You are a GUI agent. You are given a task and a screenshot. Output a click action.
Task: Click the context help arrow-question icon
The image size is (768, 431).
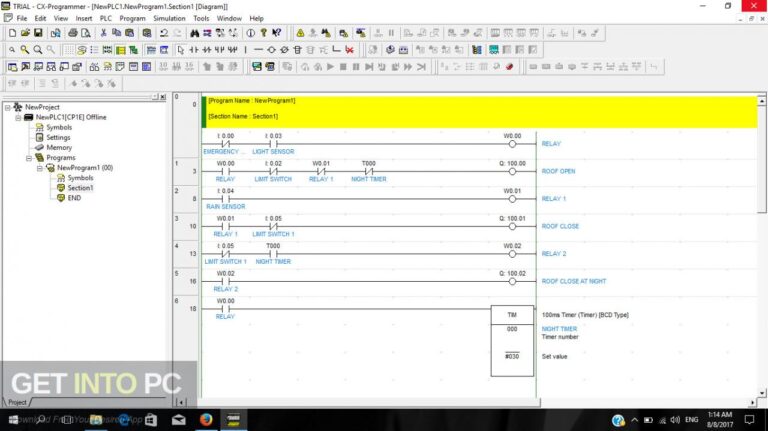[x=277, y=33]
